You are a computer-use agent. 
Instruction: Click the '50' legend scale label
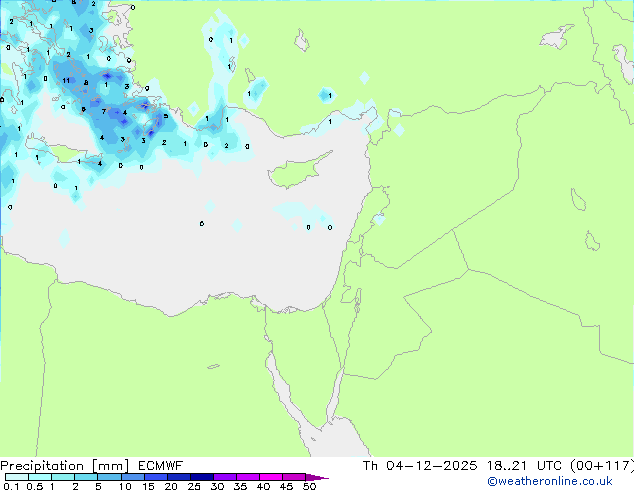pyautogui.click(x=309, y=486)
